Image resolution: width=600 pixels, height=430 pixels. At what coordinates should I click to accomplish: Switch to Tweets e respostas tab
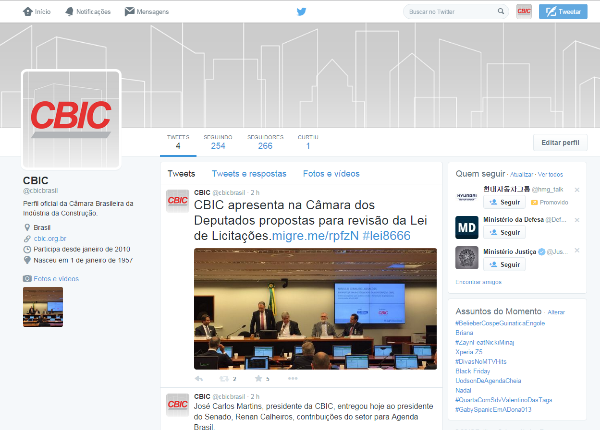click(x=249, y=173)
